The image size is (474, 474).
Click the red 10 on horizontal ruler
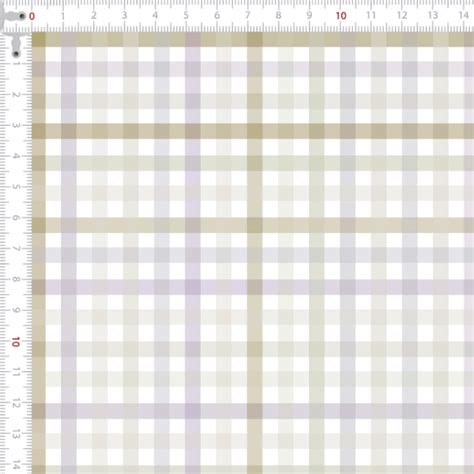pos(341,16)
